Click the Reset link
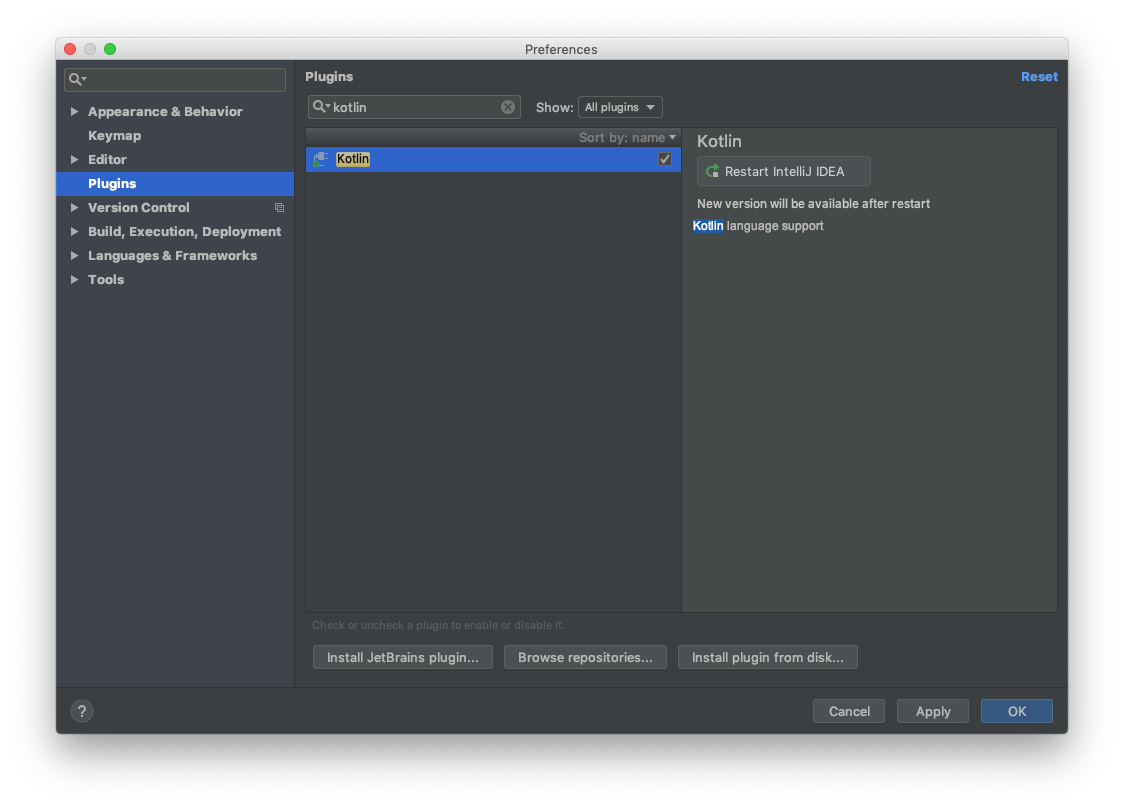Viewport: 1124px width, 808px height. pyautogui.click(x=1039, y=77)
